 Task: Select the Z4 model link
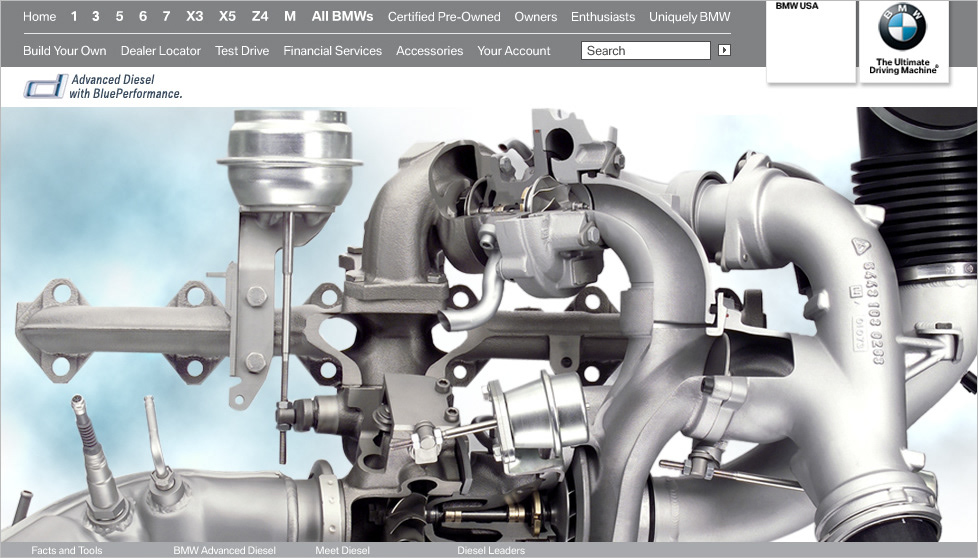click(260, 17)
